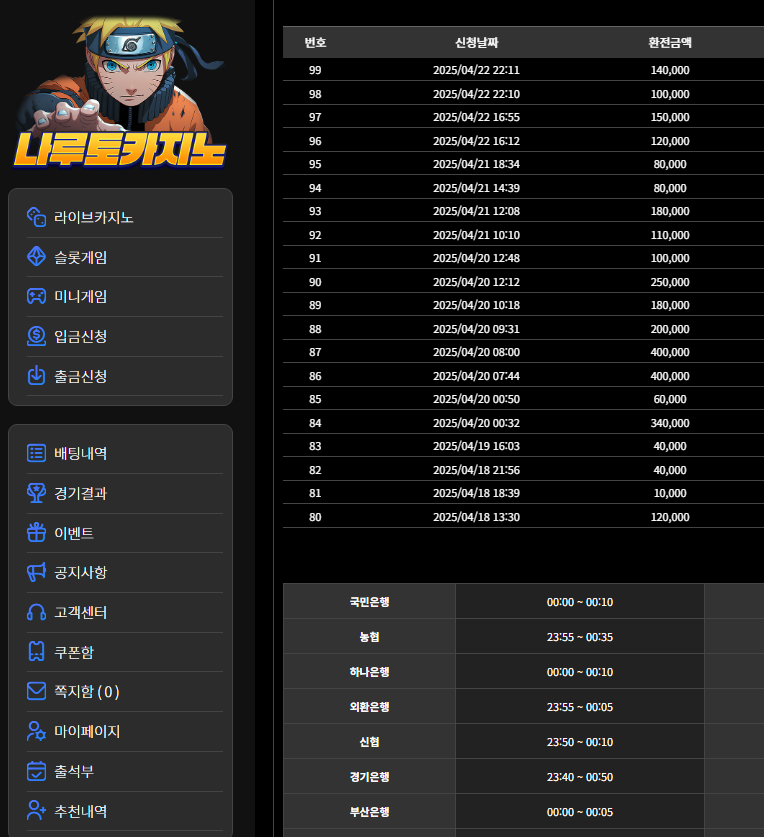
Task: Click the game results trophy icon
Action: click(37, 493)
